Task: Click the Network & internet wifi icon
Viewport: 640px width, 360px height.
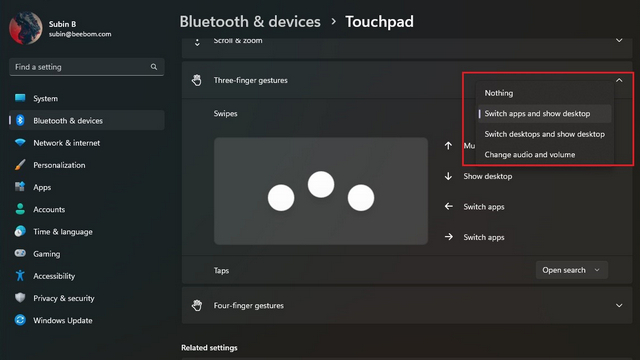Action: [x=20, y=142]
